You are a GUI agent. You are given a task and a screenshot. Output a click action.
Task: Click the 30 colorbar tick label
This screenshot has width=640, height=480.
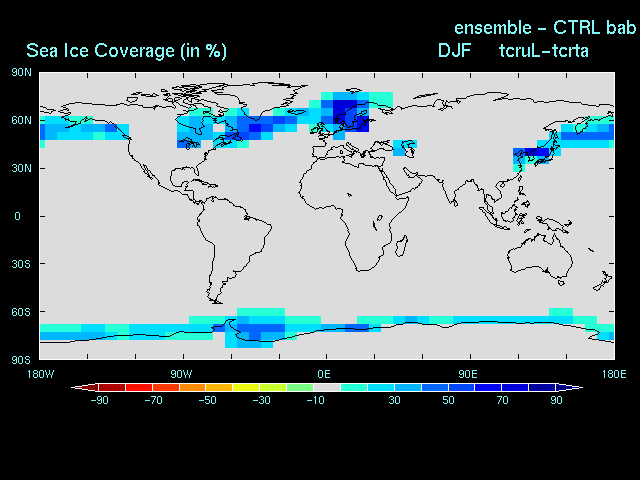click(394, 401)
